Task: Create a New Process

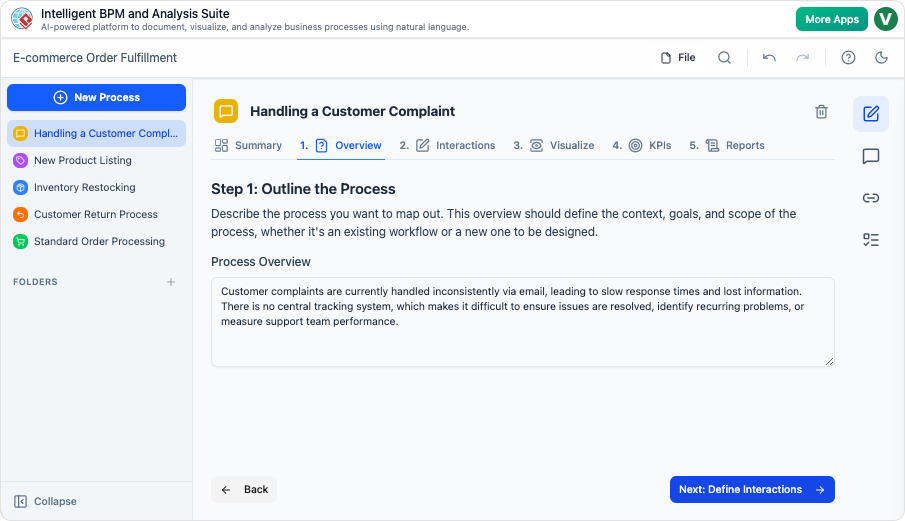Action: coord(96,98)
